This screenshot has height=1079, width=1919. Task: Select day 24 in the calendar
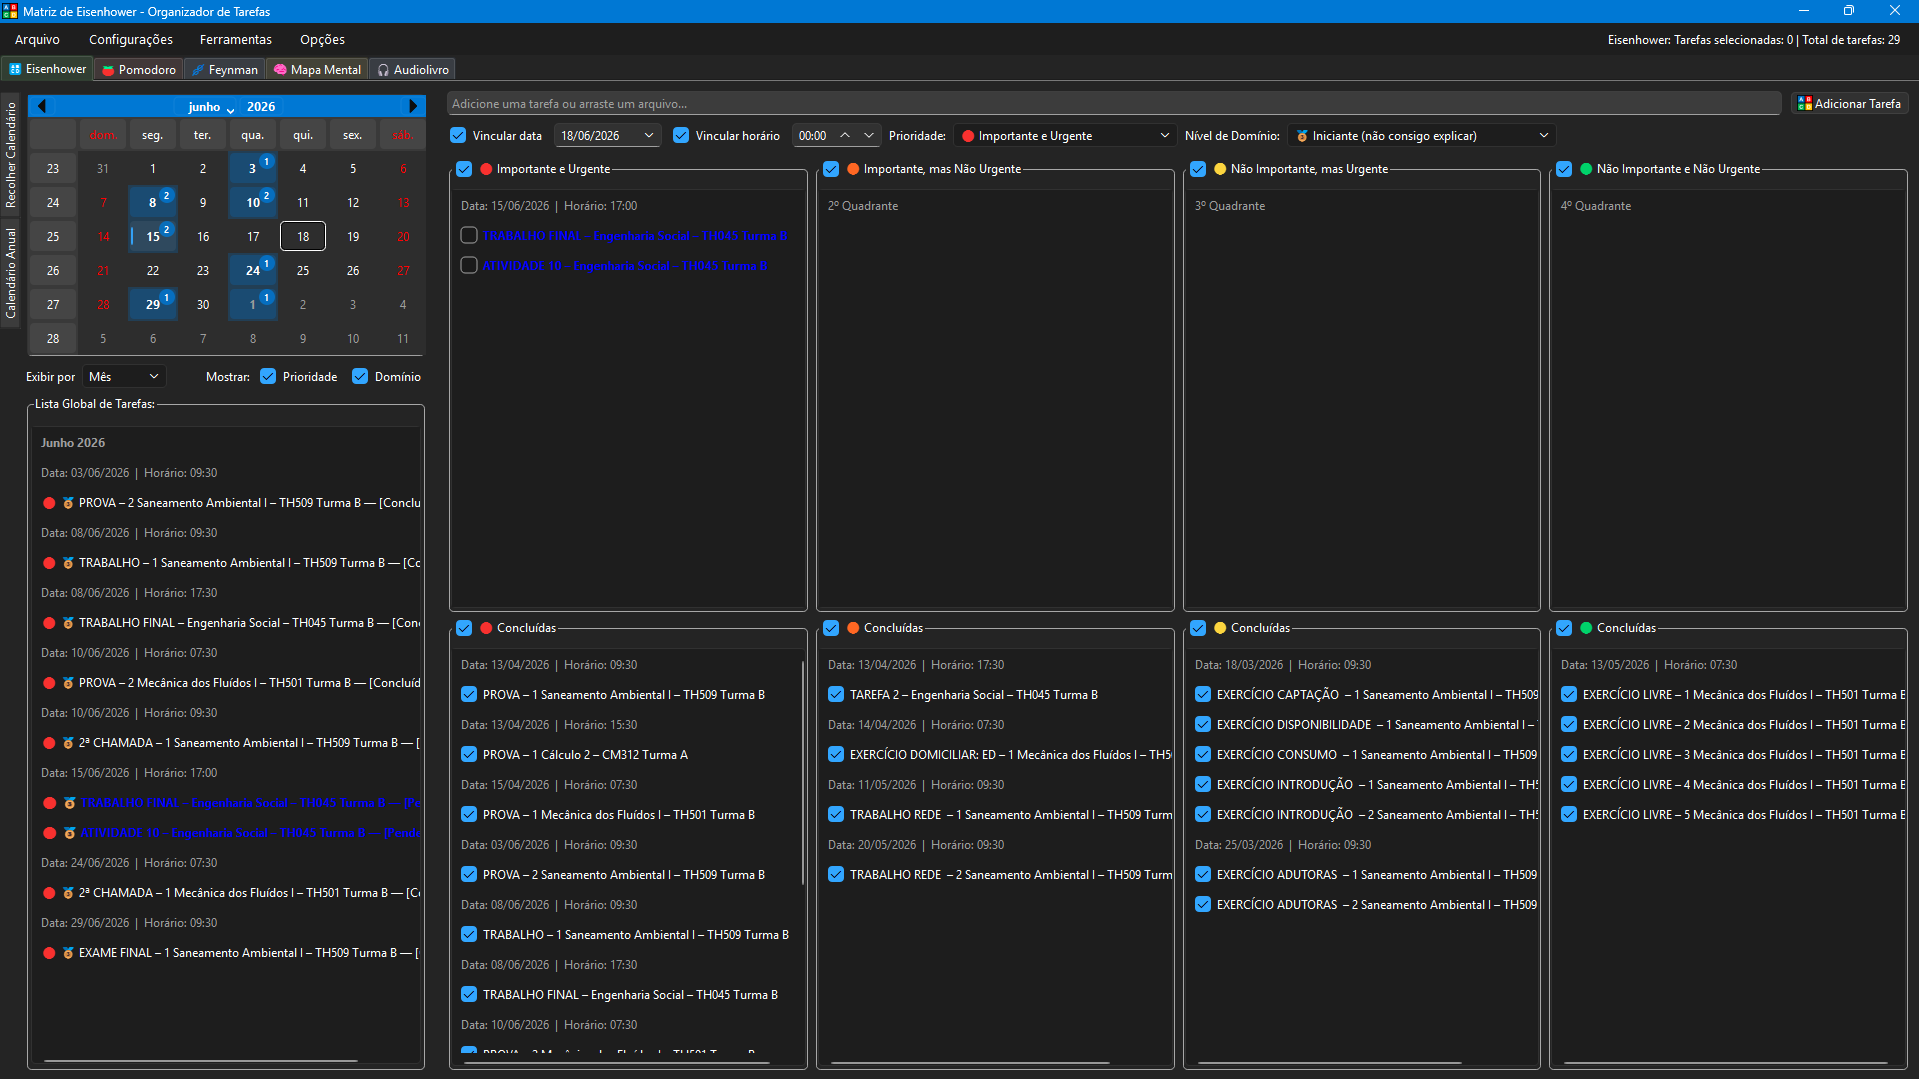(253, 270)
